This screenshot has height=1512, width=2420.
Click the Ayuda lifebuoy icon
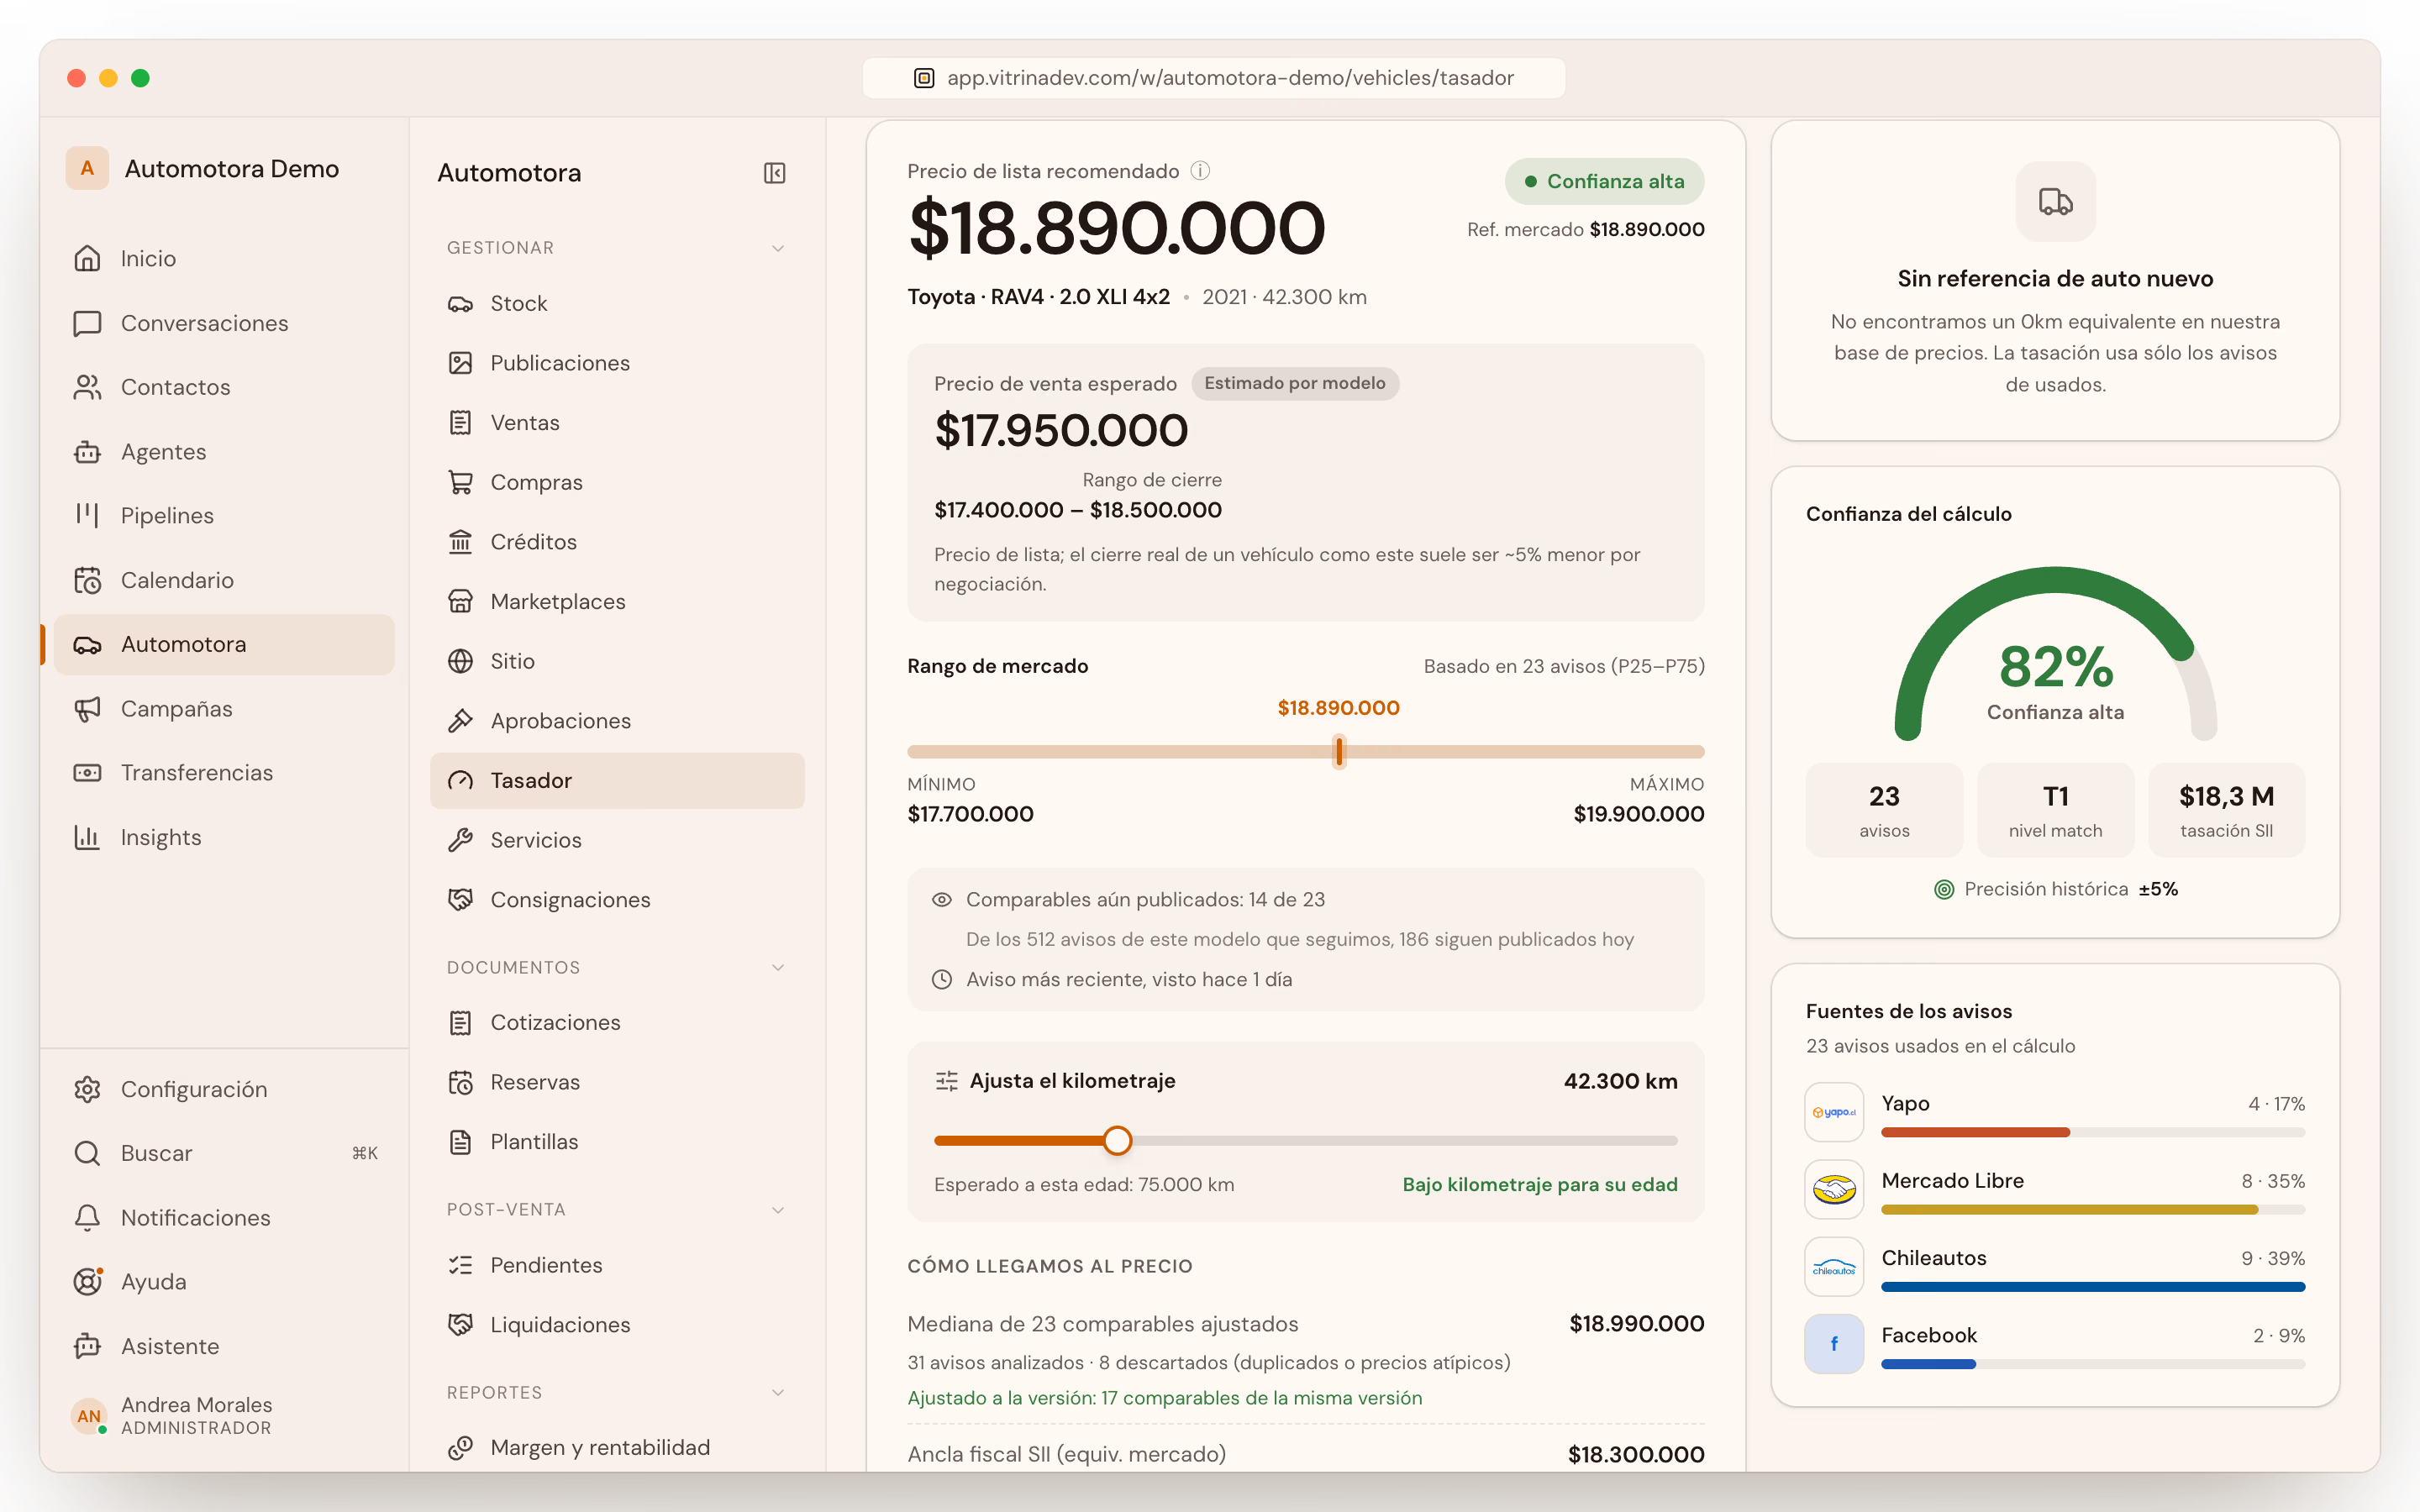88,1281
